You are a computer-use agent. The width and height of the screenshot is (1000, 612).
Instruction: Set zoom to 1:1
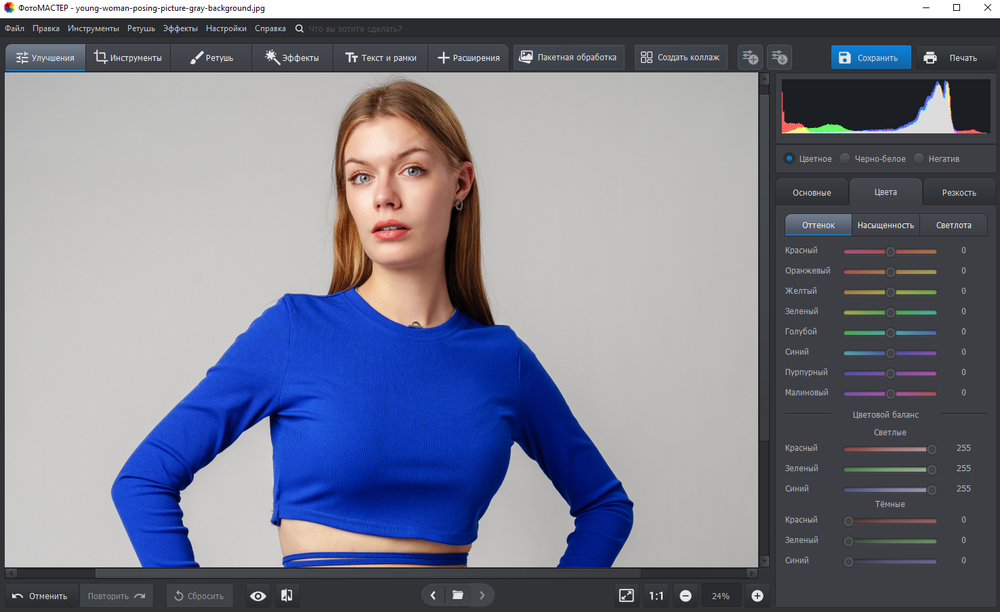(x=656, y=596)
